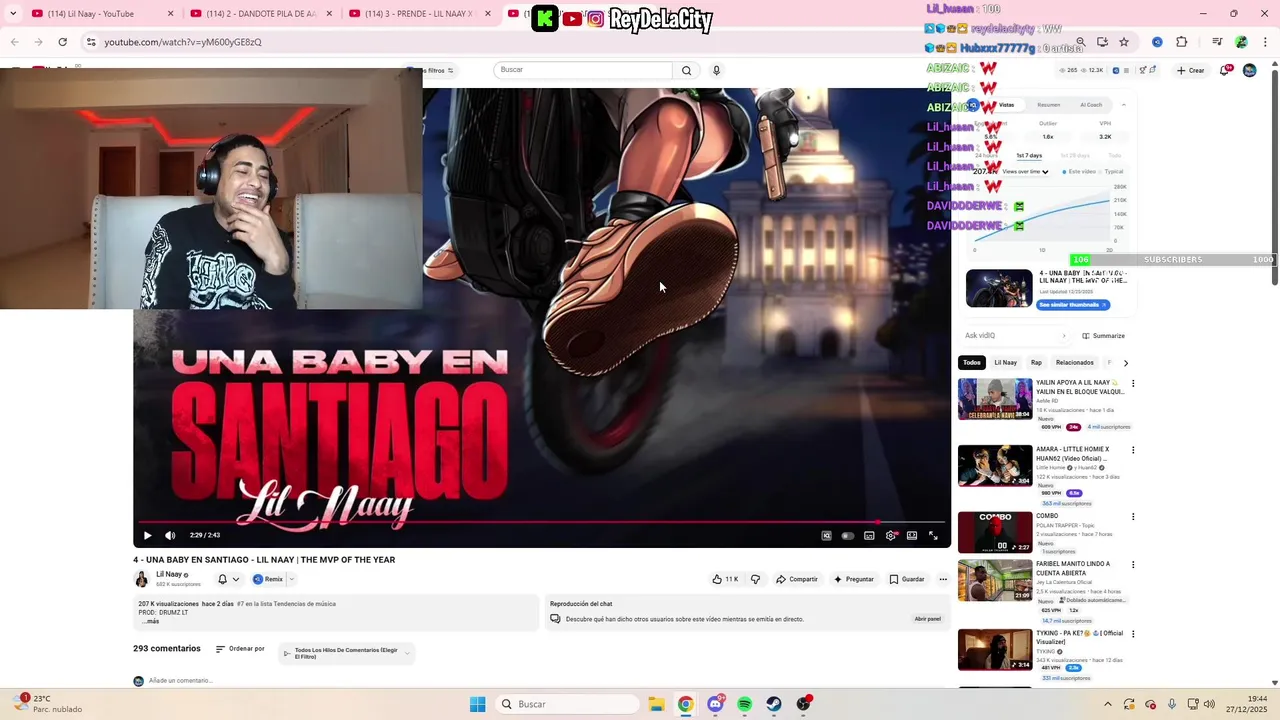Collapse the vidIQ stats panel chevron
1280x720 pixels.
point(1123,105)
